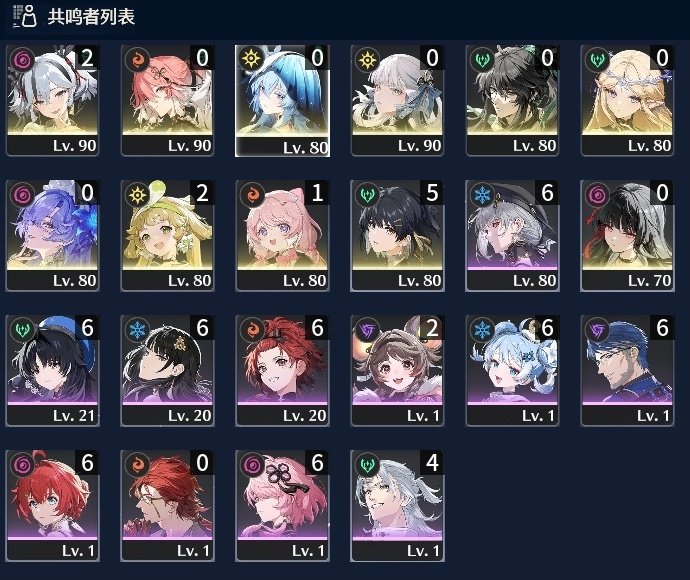Select the black-haired Lv. 70 havoc character
690x580 pixels.
click(628, 235)
